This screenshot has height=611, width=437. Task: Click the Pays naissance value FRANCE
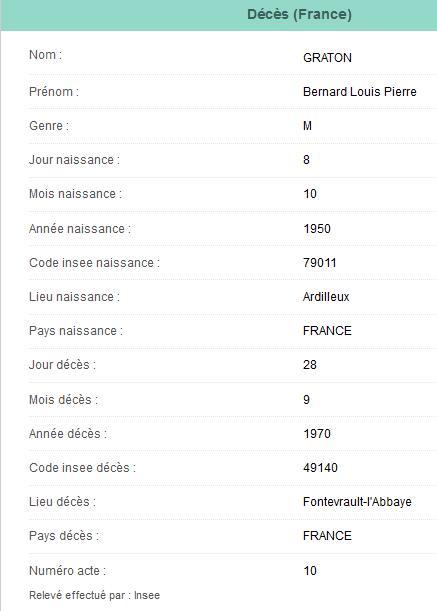(x=327, y=330)
